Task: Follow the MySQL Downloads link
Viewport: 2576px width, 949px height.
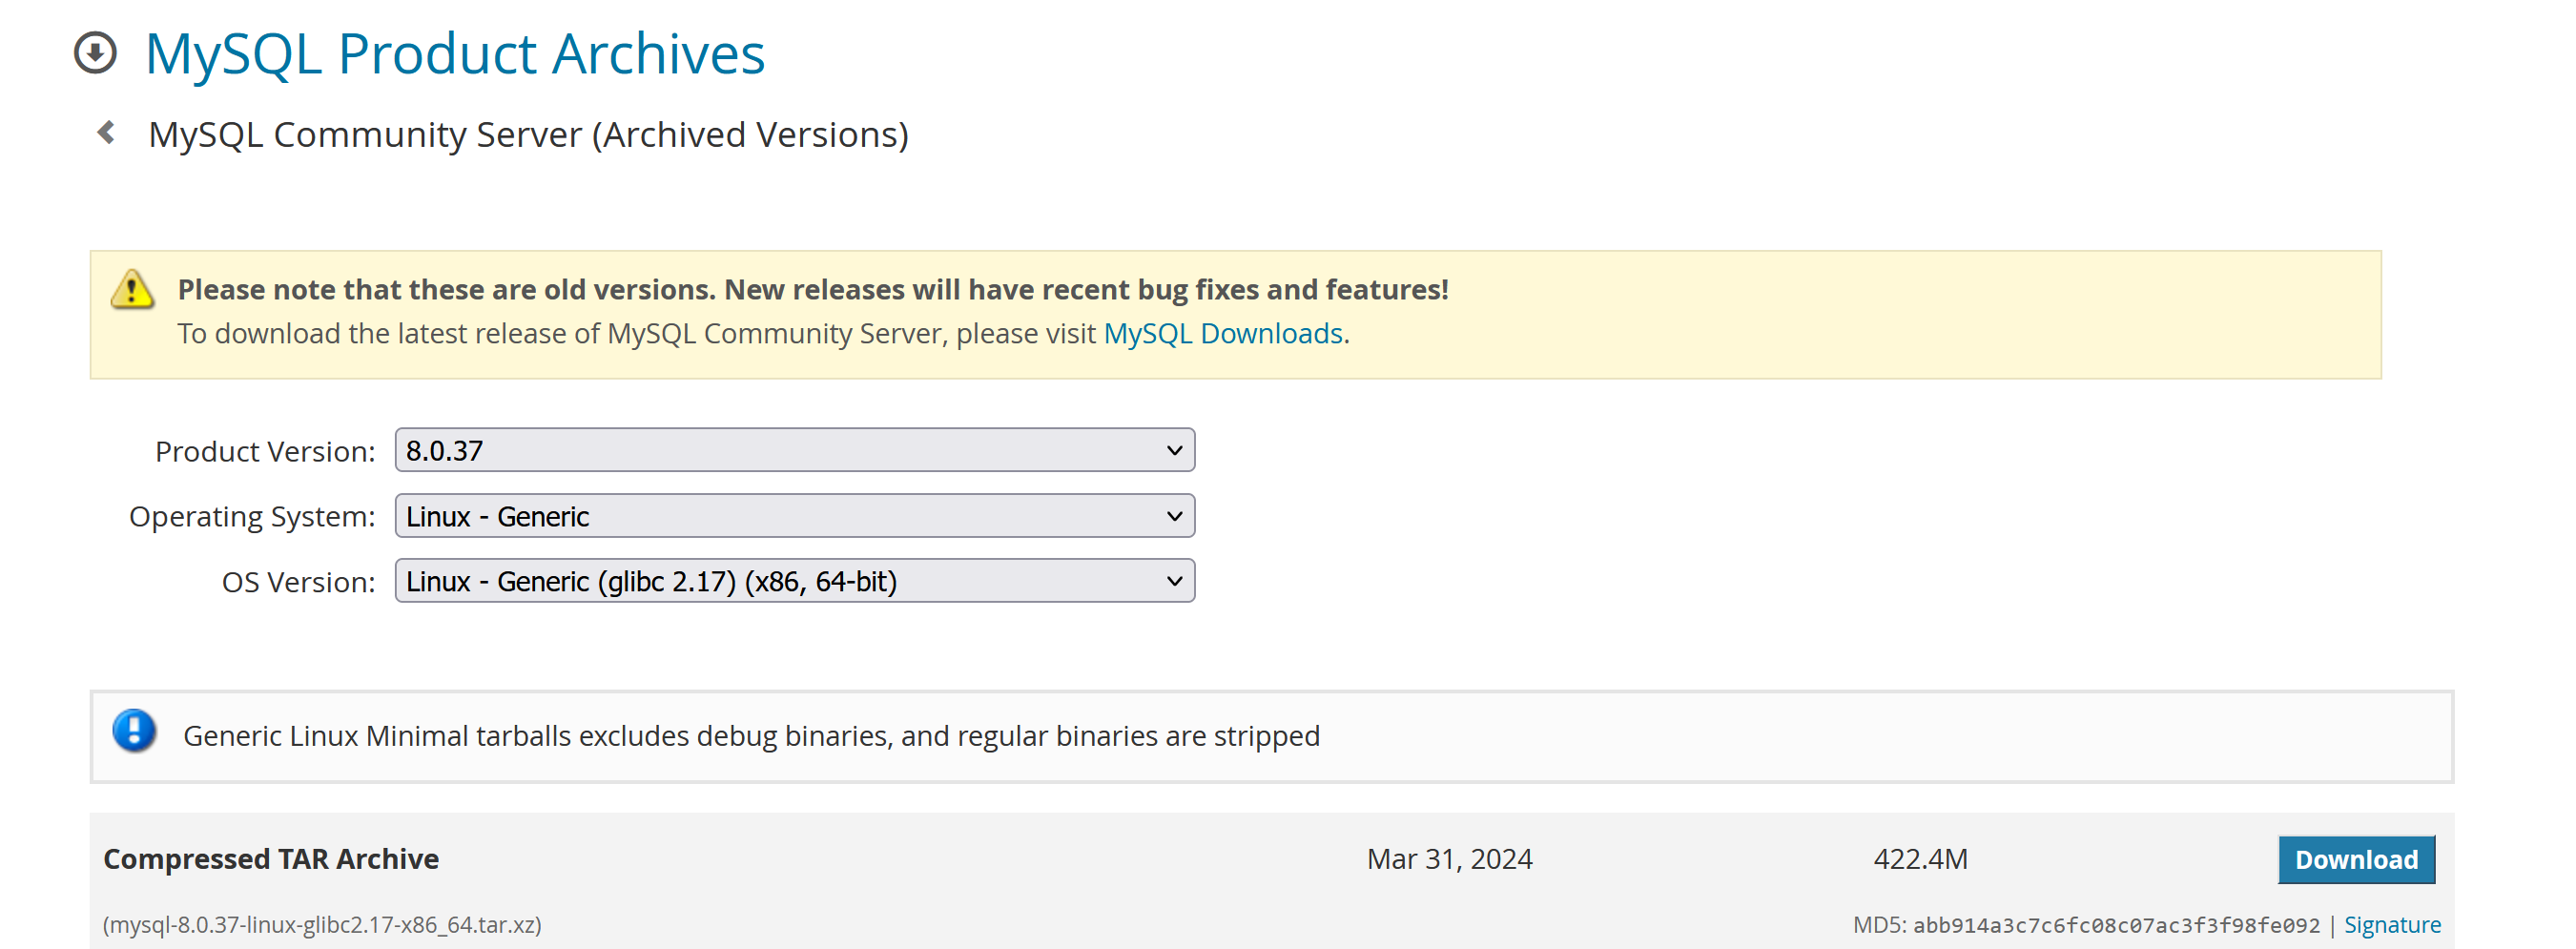Action: [x=1222, y=333]
